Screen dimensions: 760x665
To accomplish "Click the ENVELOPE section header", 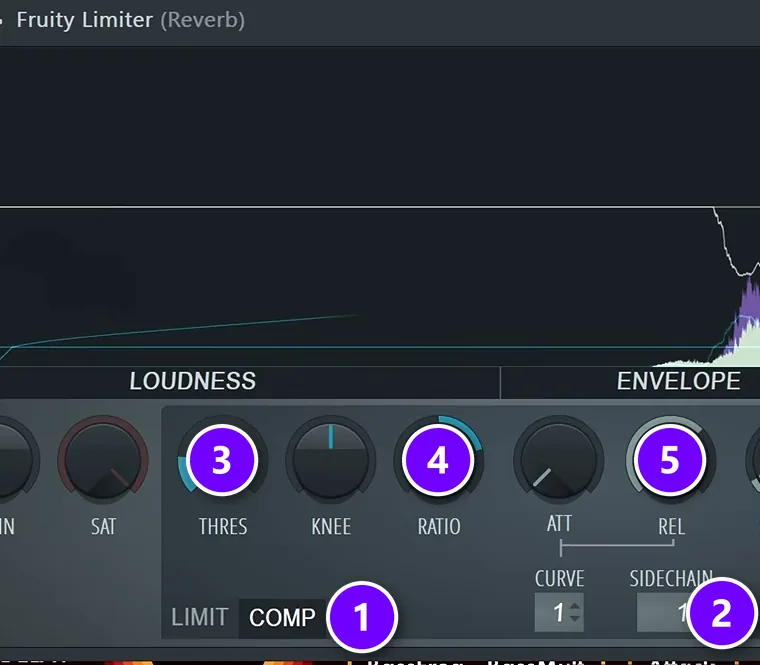I will (x=679, y=381).
